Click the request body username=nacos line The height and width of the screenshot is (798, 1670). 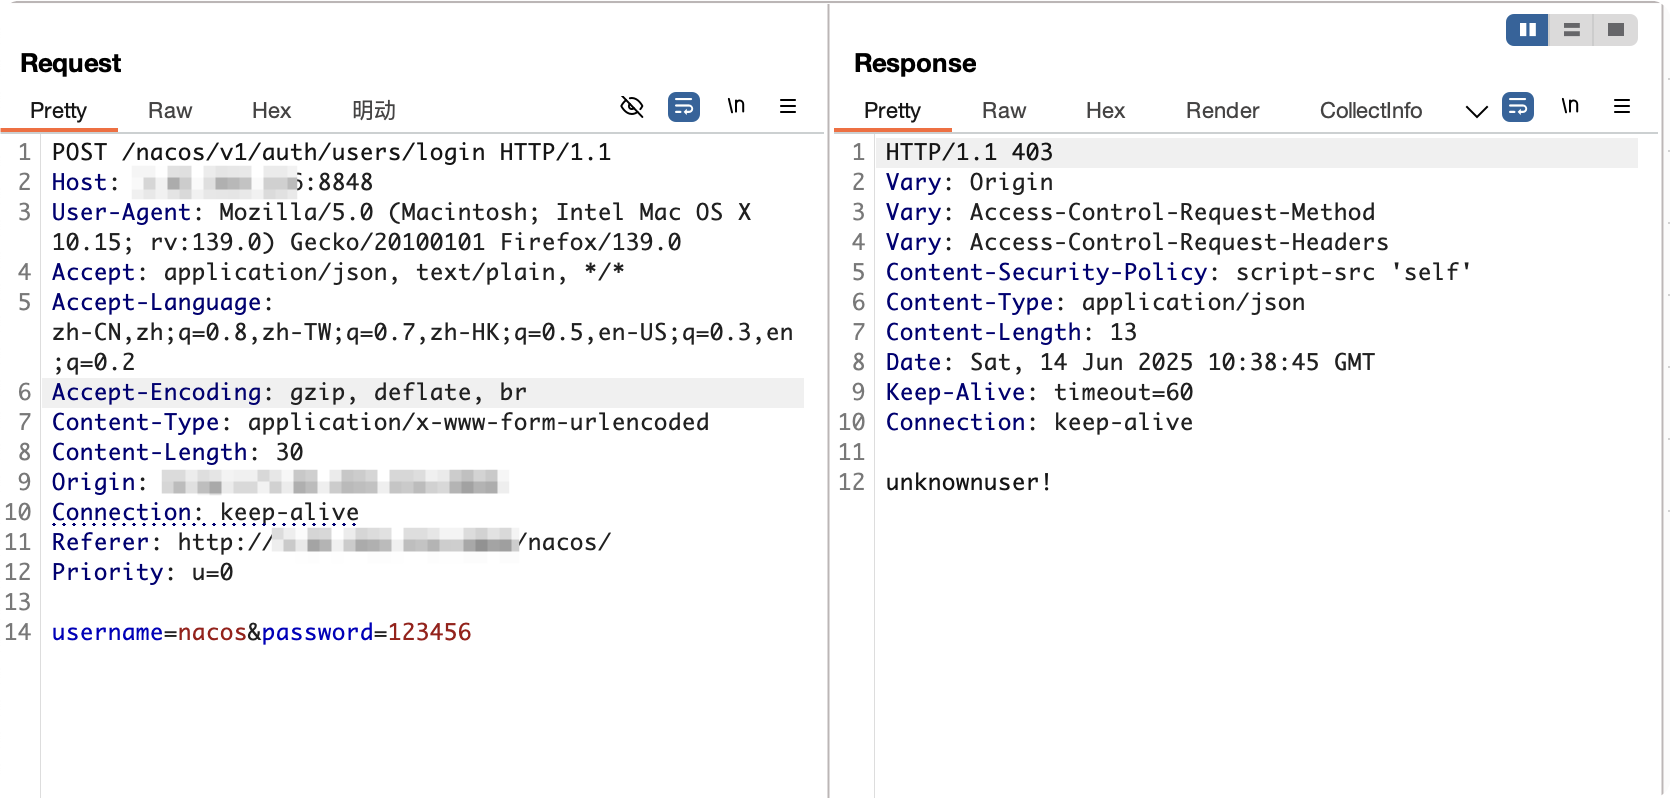(261, 632)
